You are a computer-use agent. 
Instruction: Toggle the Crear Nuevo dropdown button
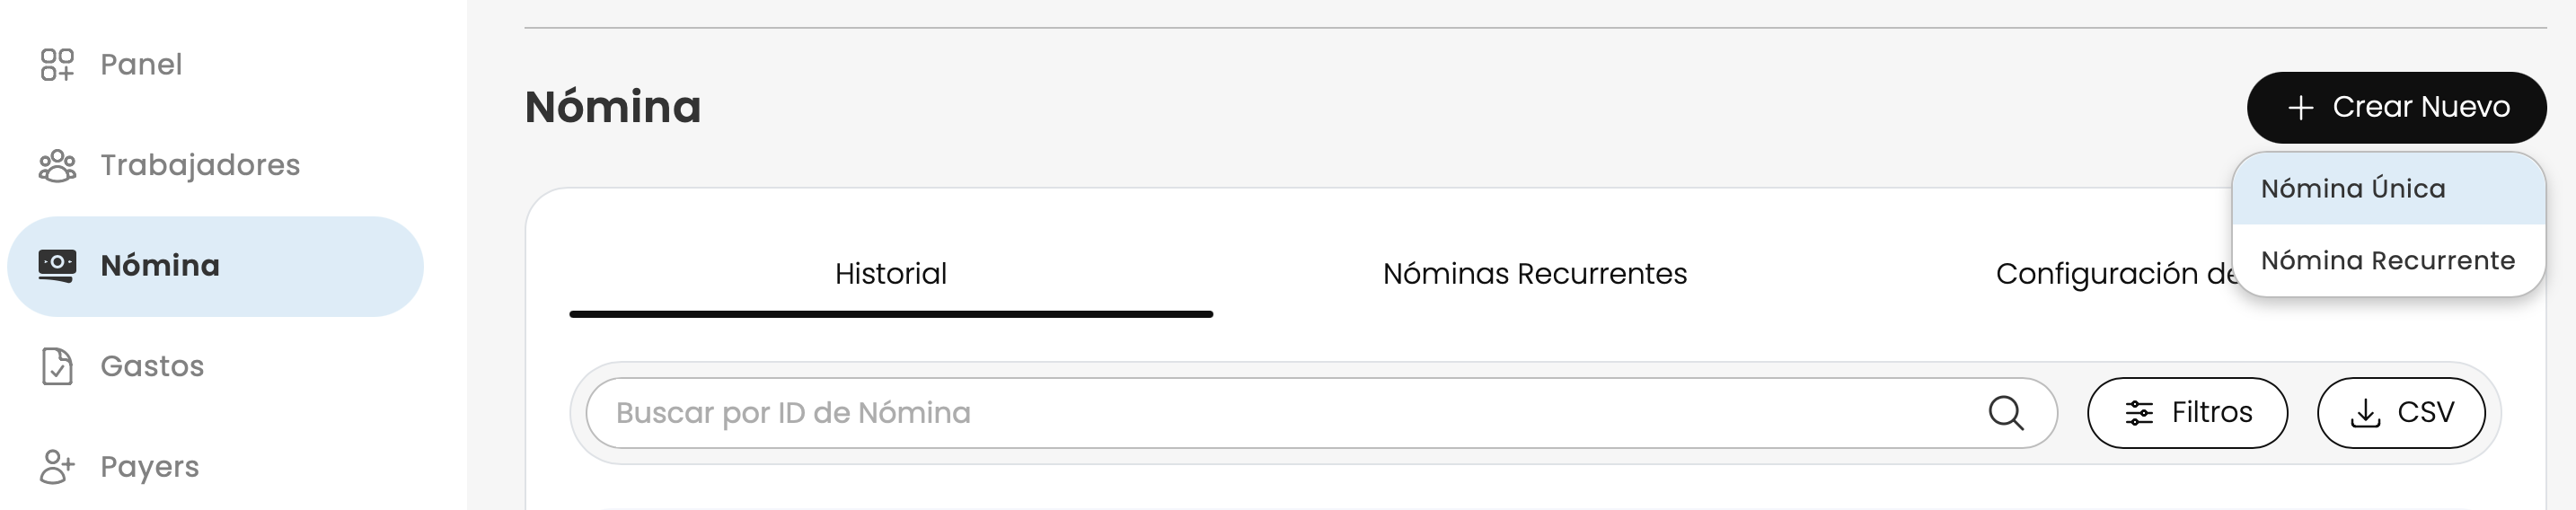click(x=2396, y=107)
